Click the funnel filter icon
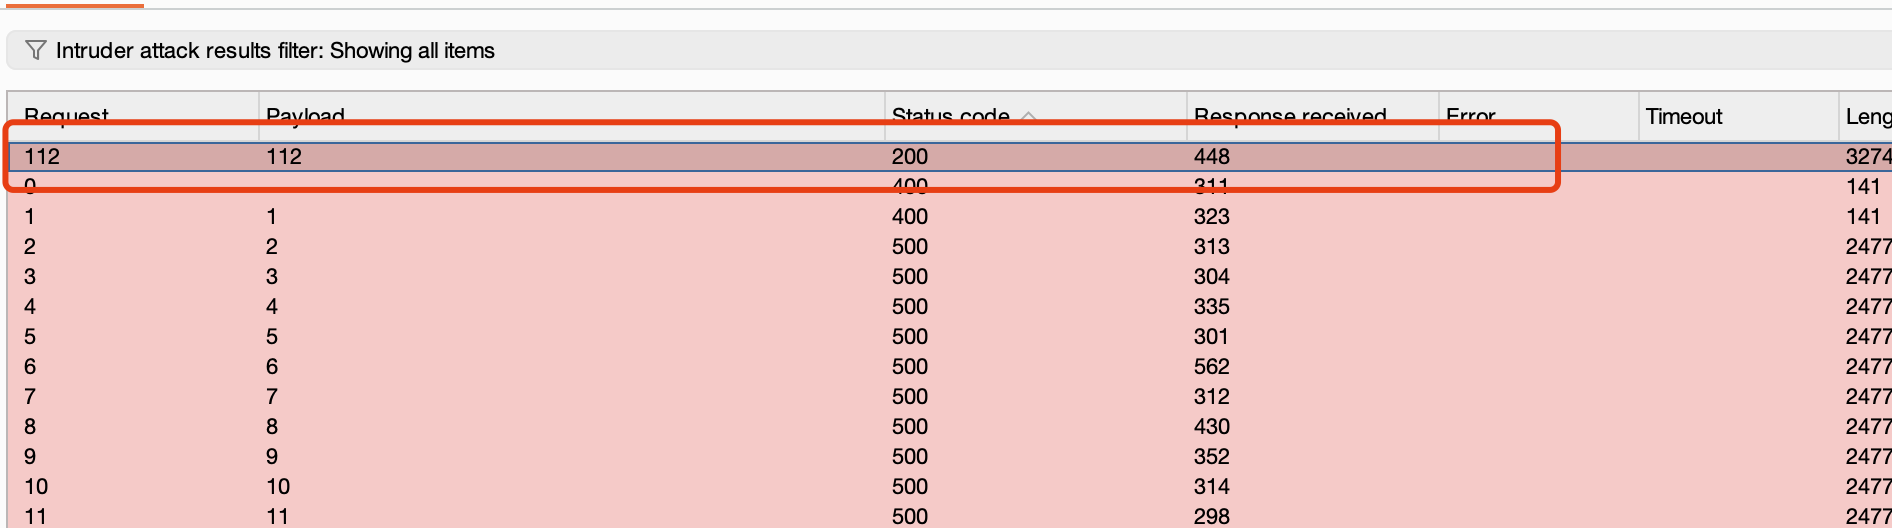 [35, 50]
